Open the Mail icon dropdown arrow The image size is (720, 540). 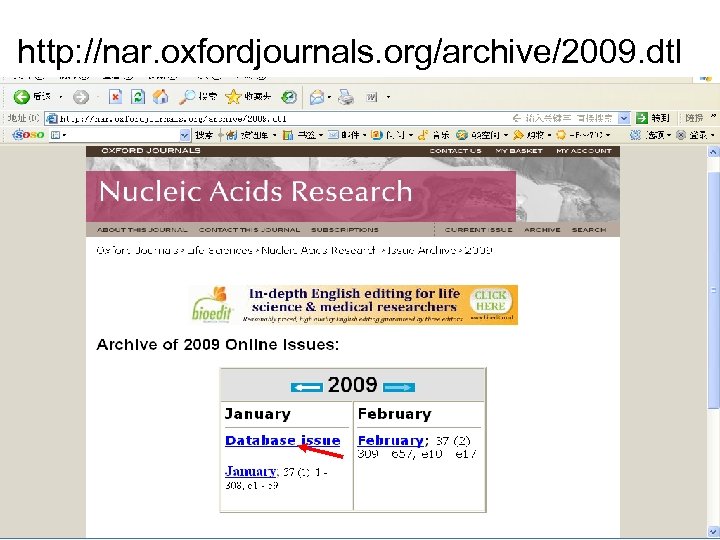point(329,97)
